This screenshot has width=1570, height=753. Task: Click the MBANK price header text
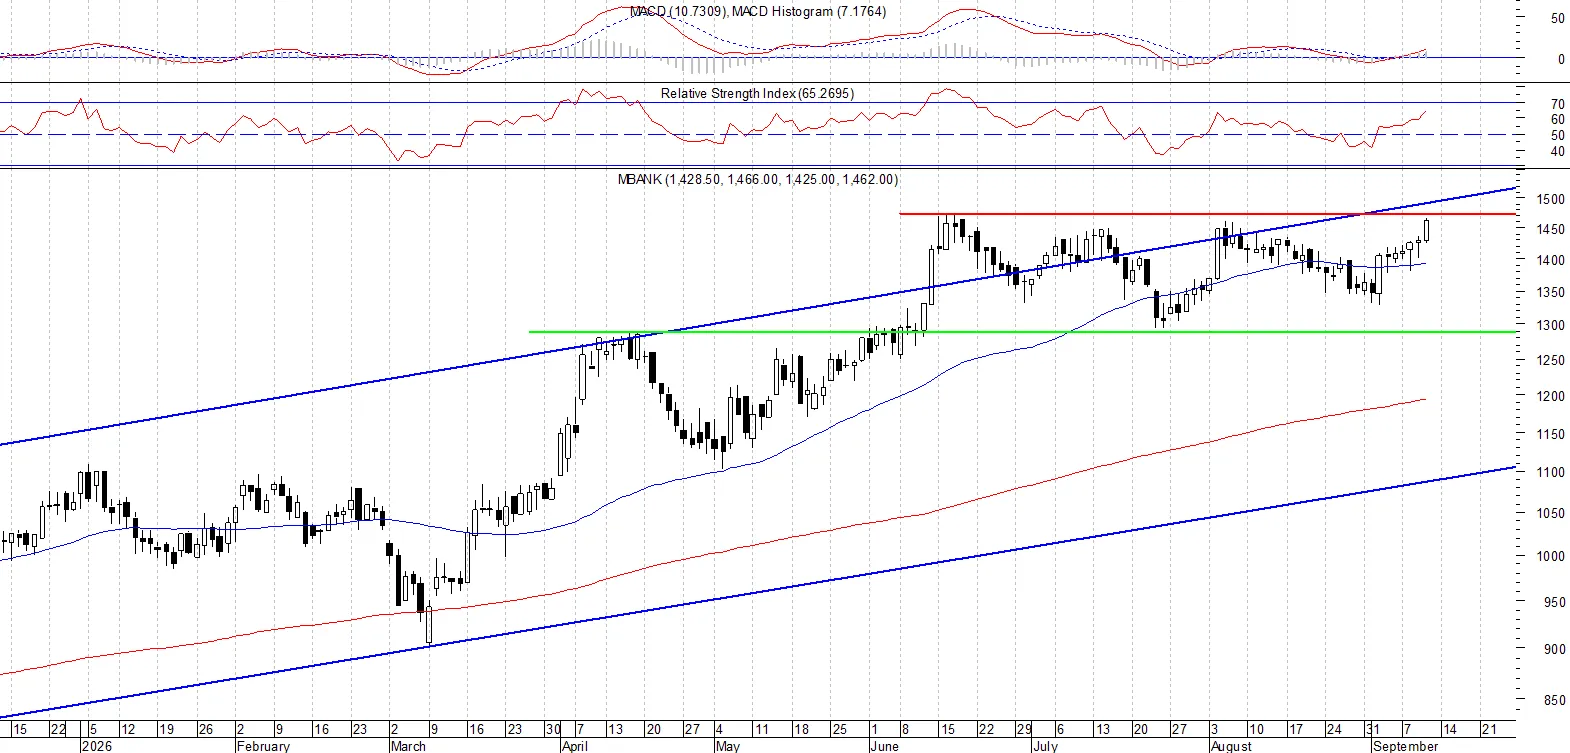pos(757,179)
